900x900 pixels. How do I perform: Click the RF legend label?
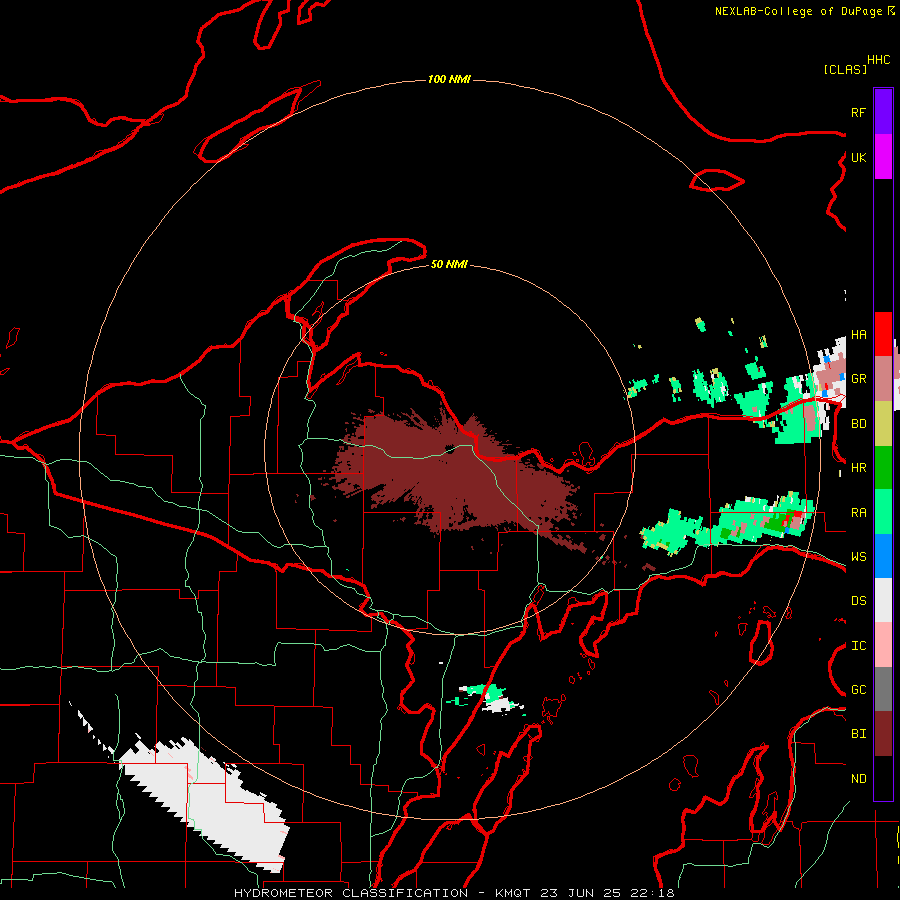(x=858, y=113)
